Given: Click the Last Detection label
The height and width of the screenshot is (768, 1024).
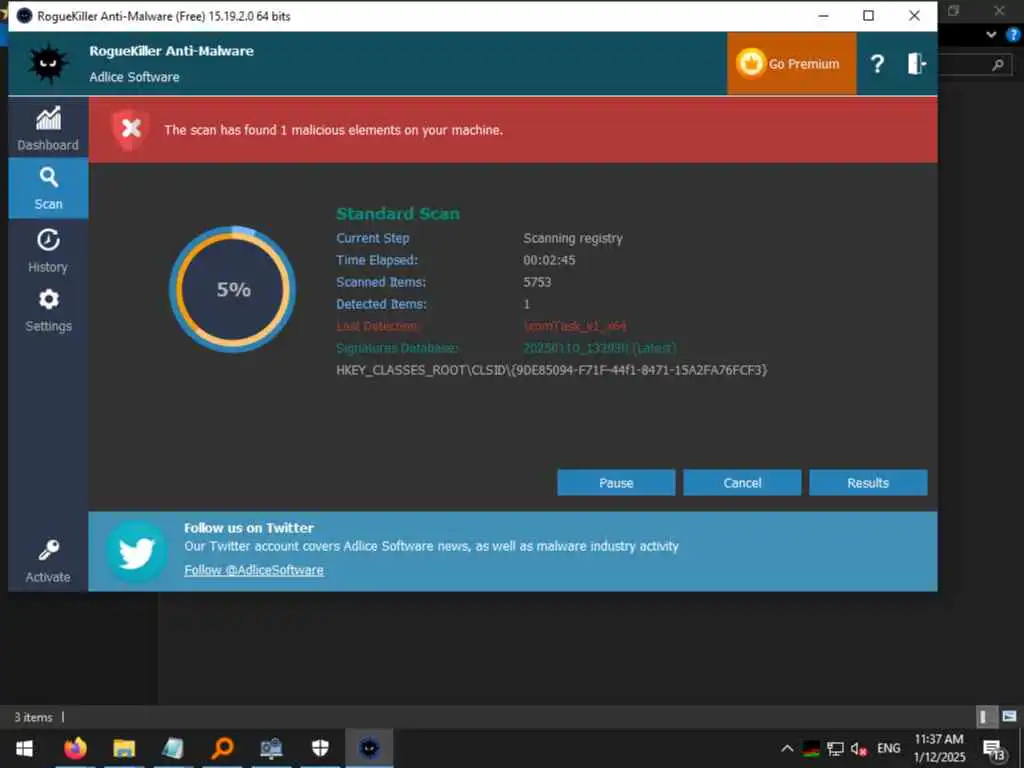Looking at the screenshot, I should coord(378,326).
